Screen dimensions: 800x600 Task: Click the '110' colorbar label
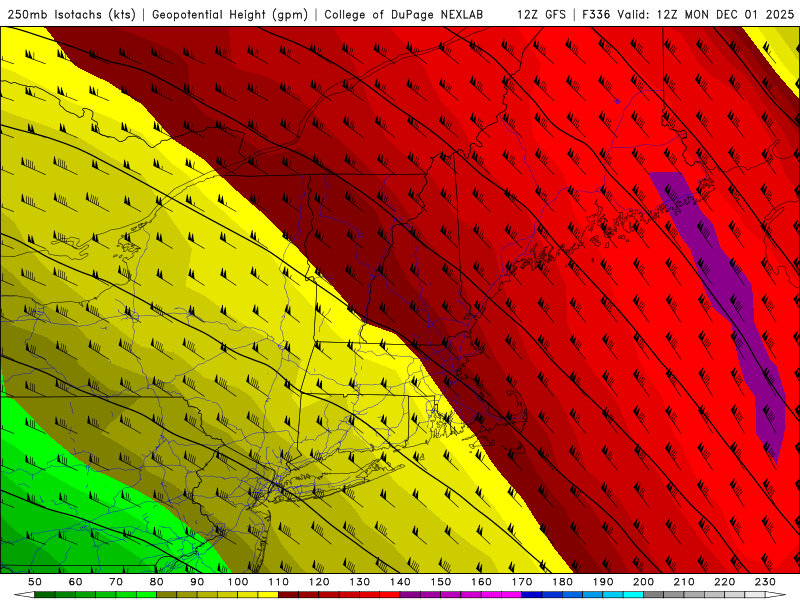[278, 582]
